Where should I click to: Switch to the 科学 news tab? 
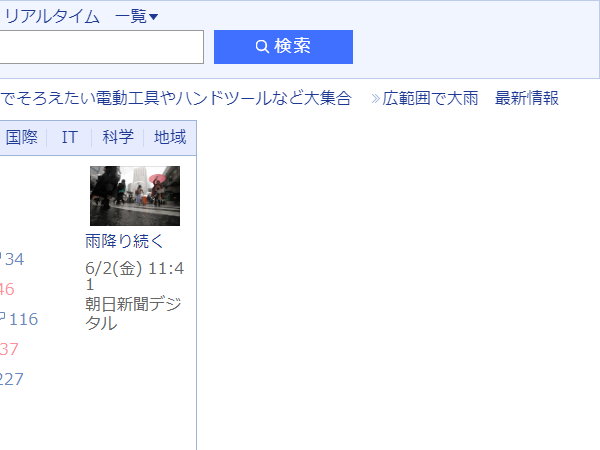click(x=118, y=137)
